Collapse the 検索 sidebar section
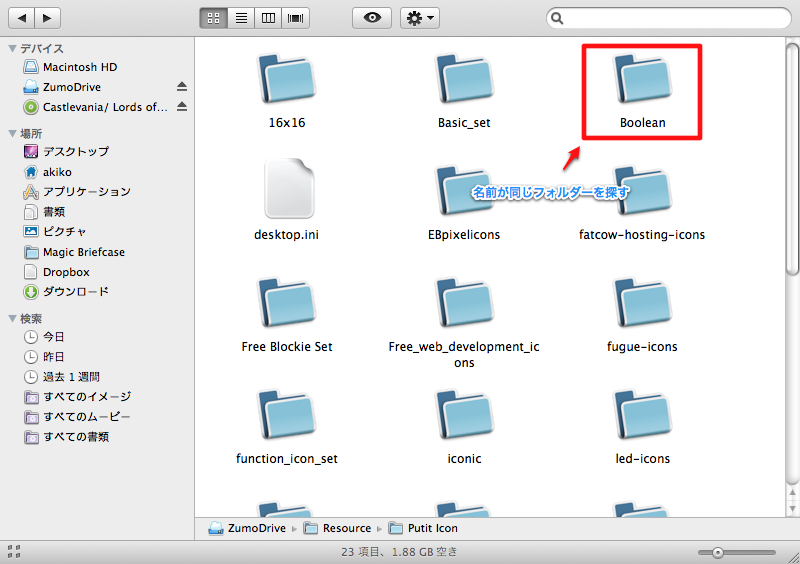The image size is (800, 564). point(13,318)
